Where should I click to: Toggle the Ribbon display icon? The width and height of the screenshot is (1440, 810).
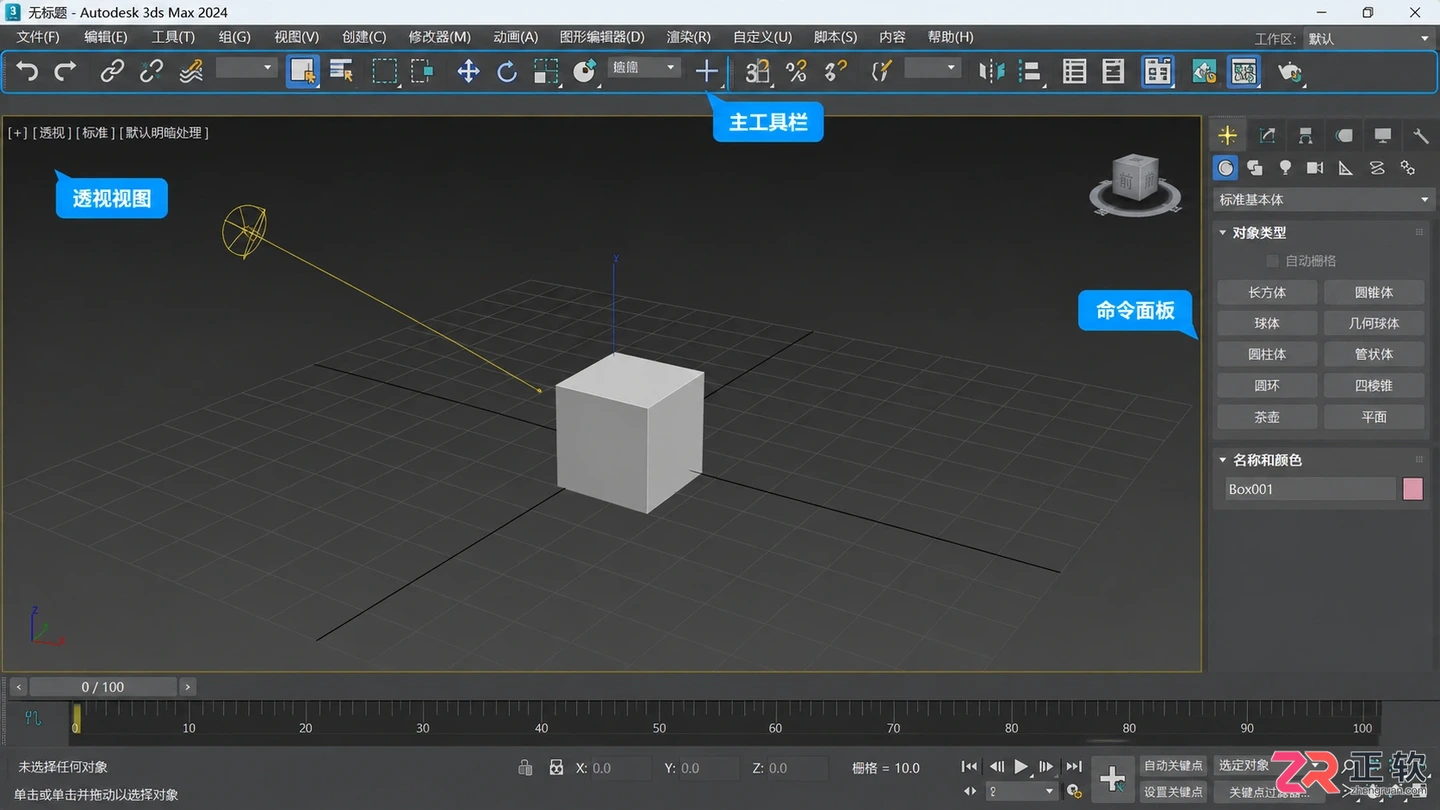(1158, 71)
